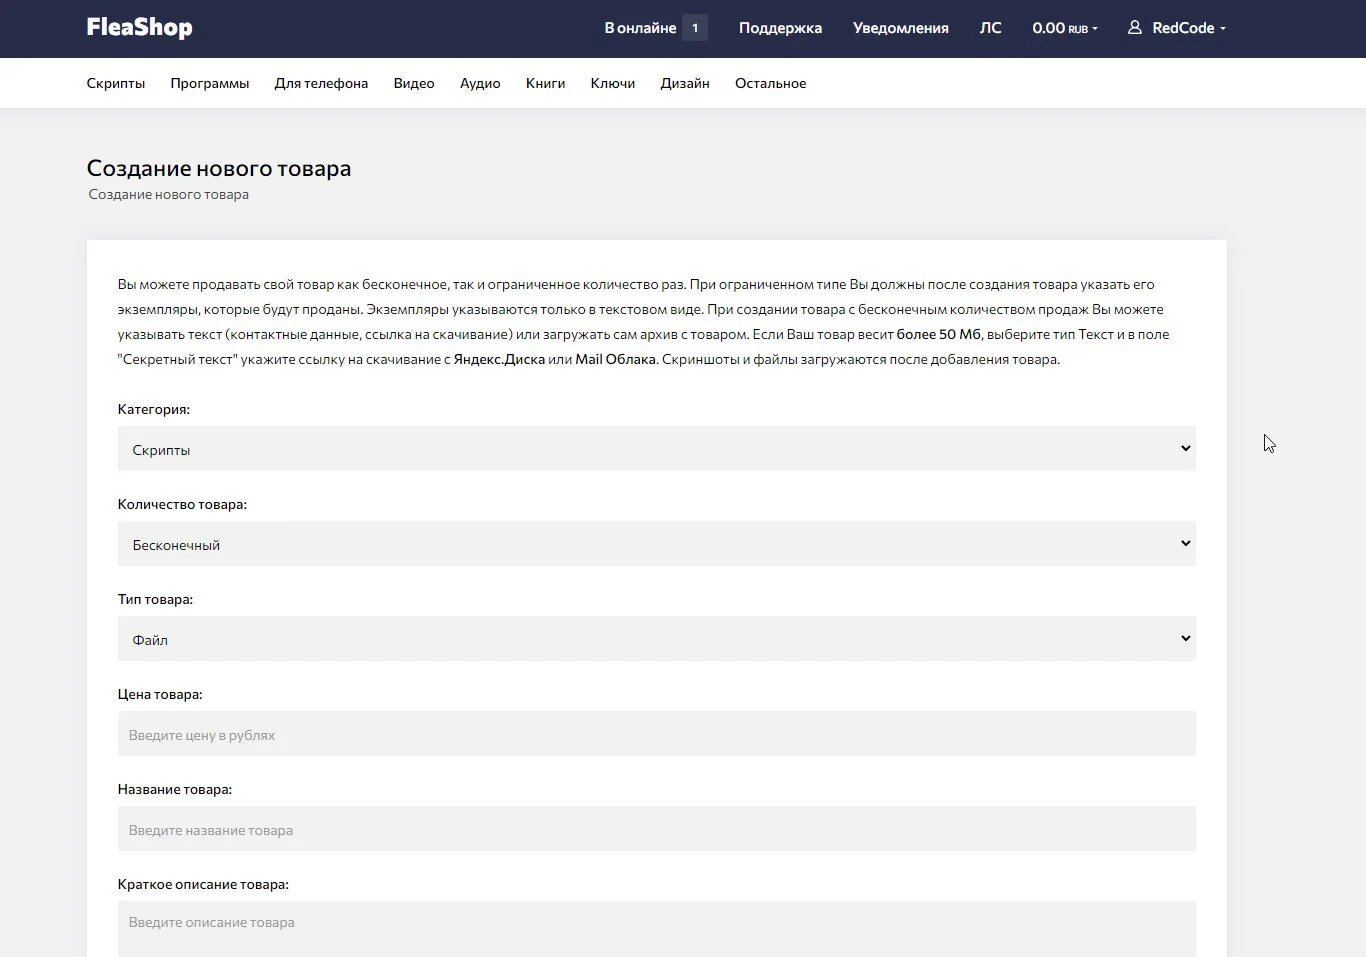The image size is (1366, 957).
Task: Click the bold text более 50 Мб
Action: [x=939, y=335]
